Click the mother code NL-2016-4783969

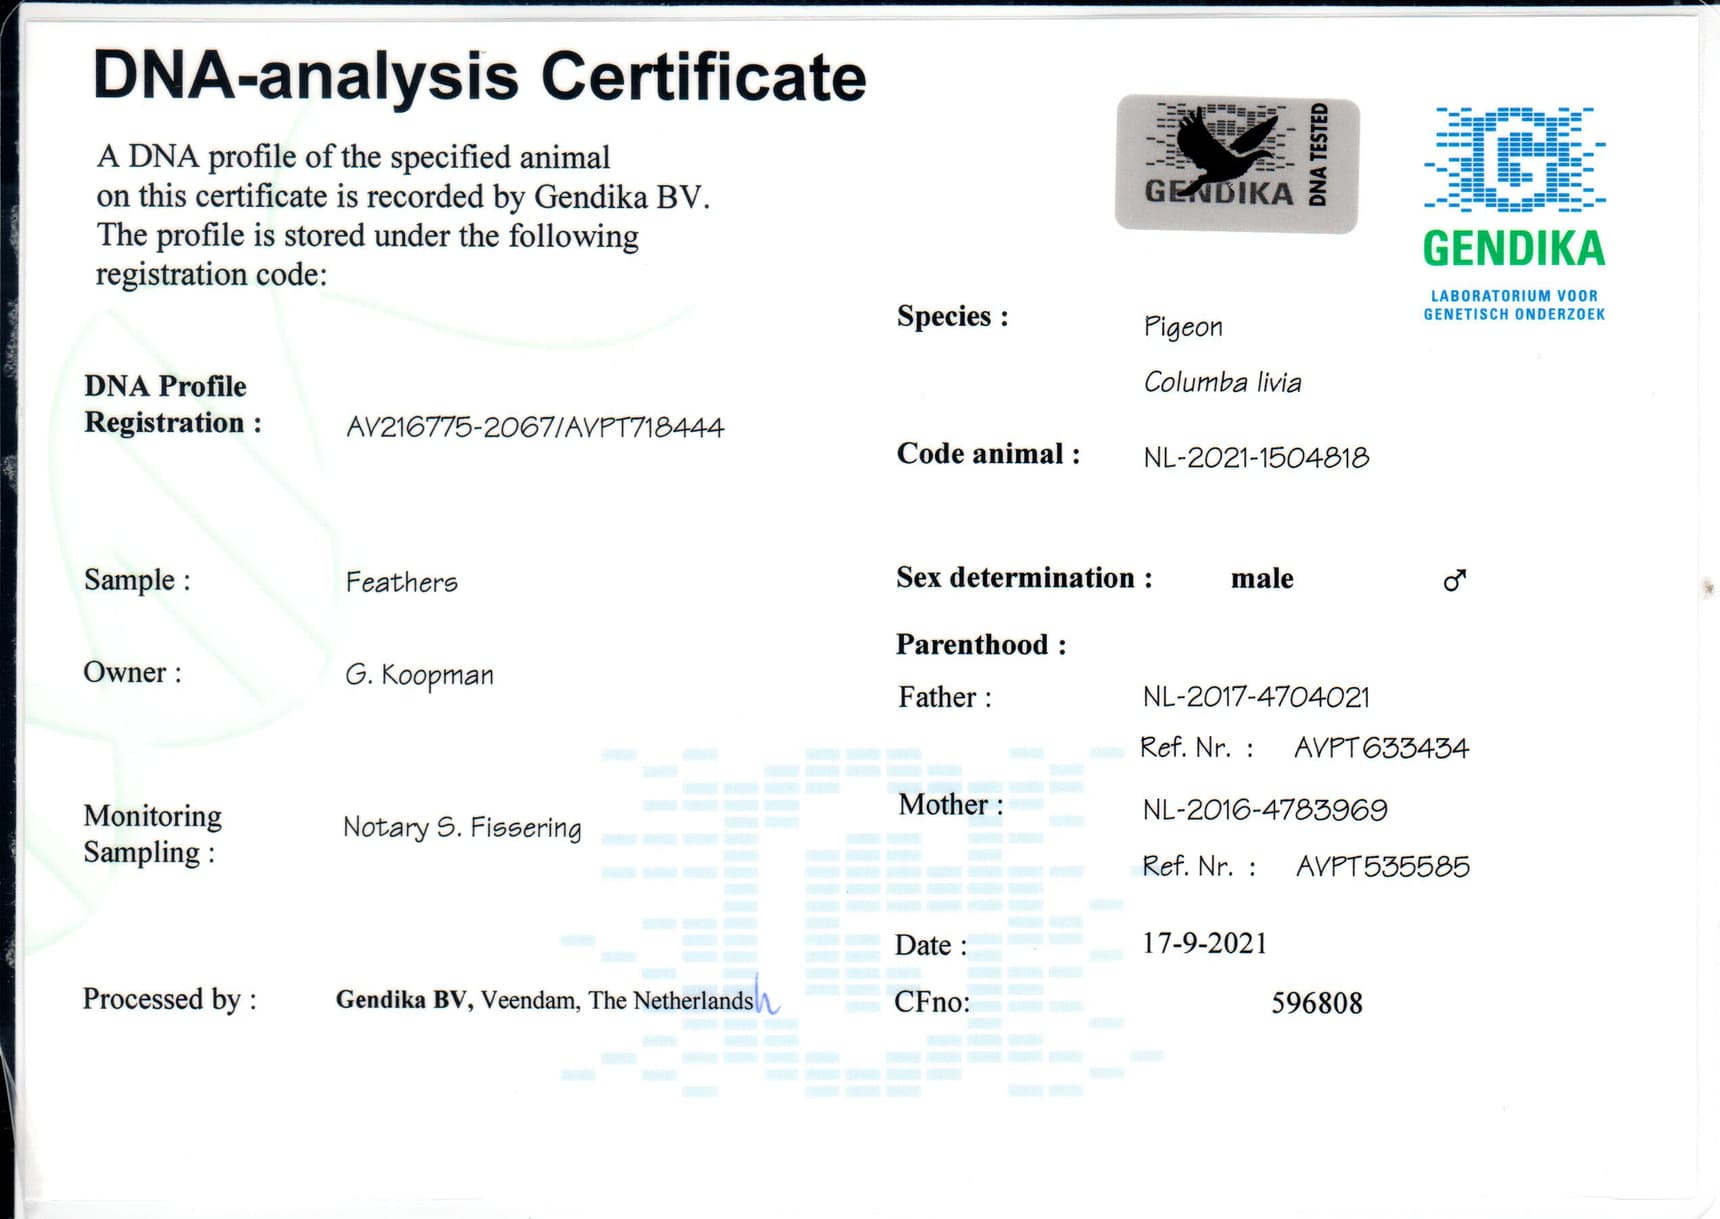[1264, 810]
